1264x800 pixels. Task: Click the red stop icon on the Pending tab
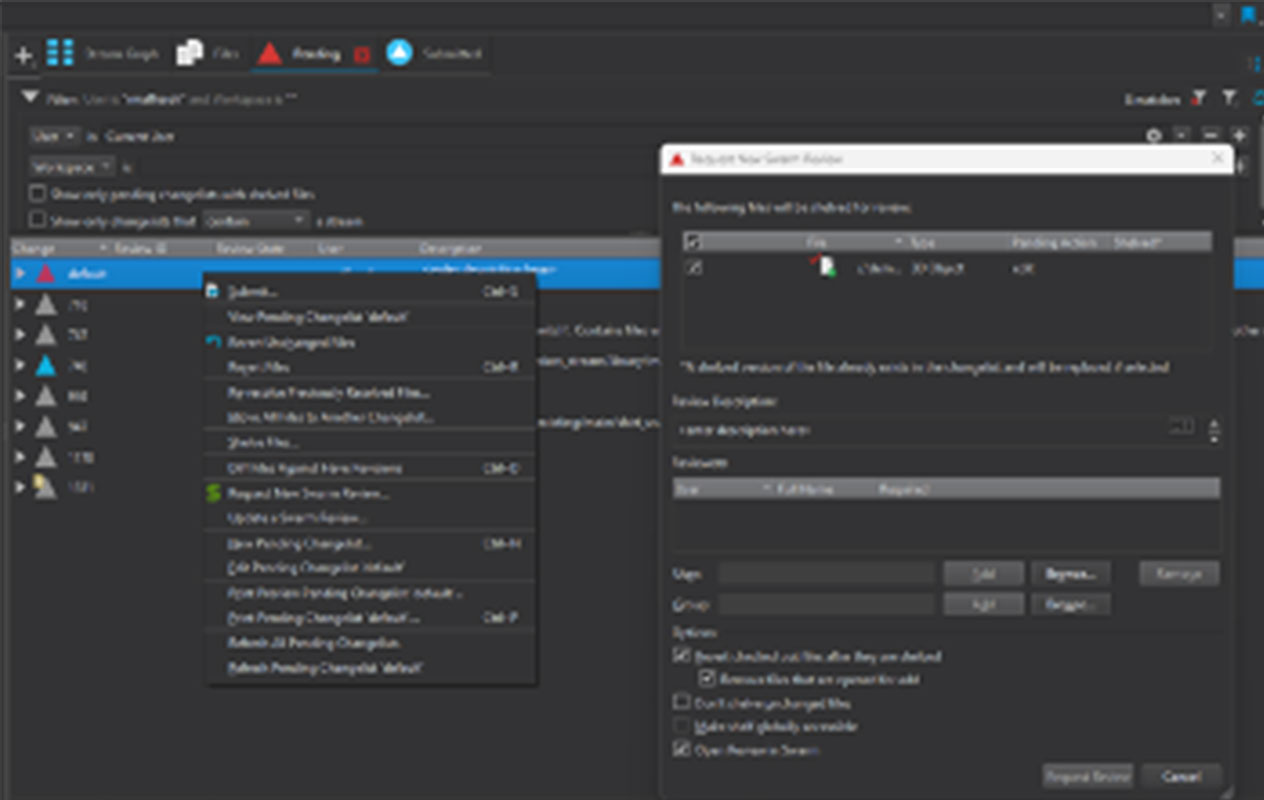coord(362,55)
